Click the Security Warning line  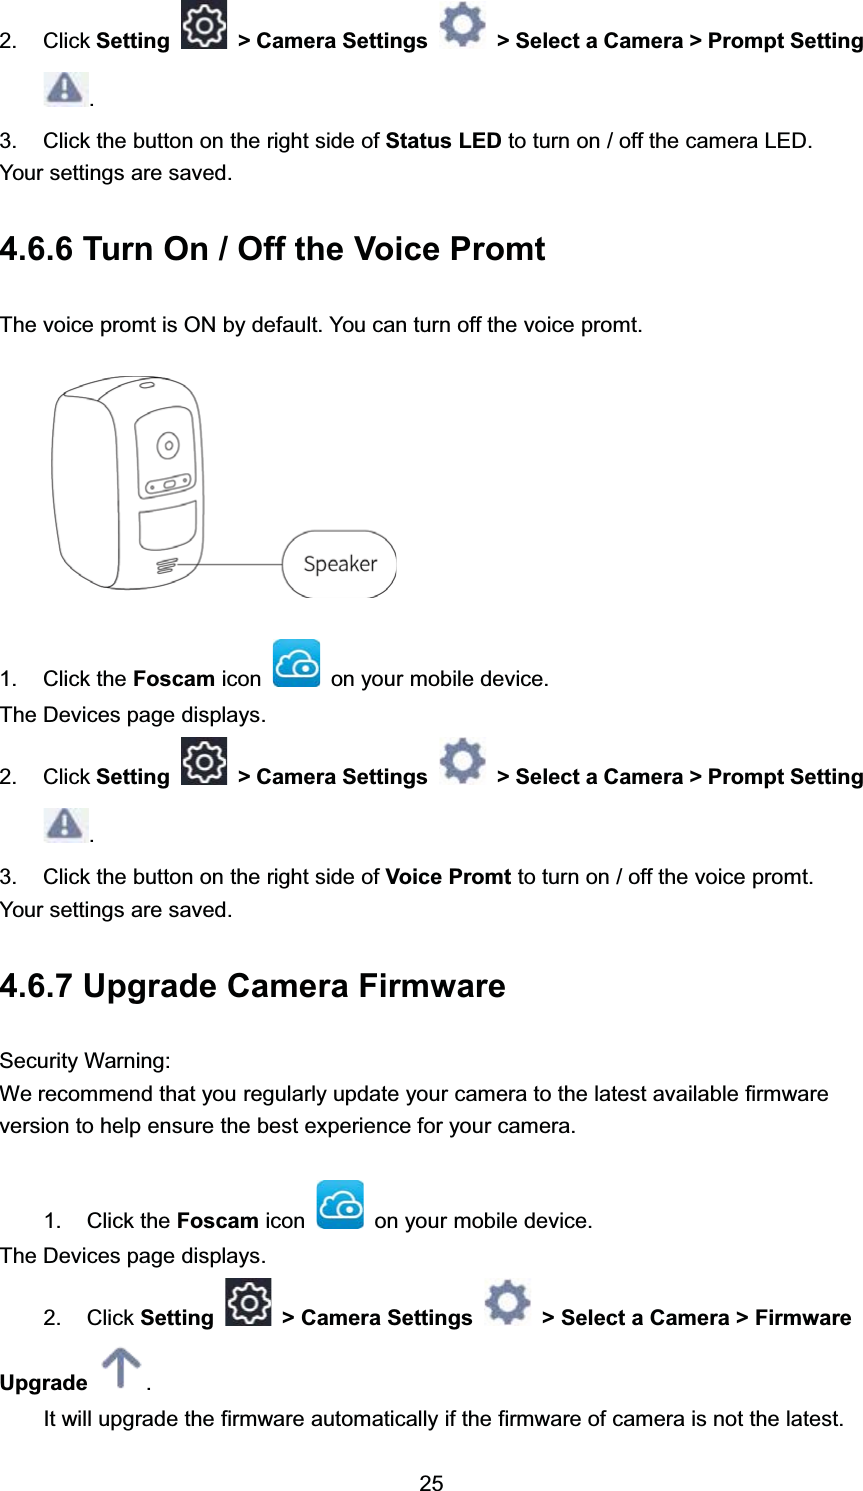(x=85, y=1061)
